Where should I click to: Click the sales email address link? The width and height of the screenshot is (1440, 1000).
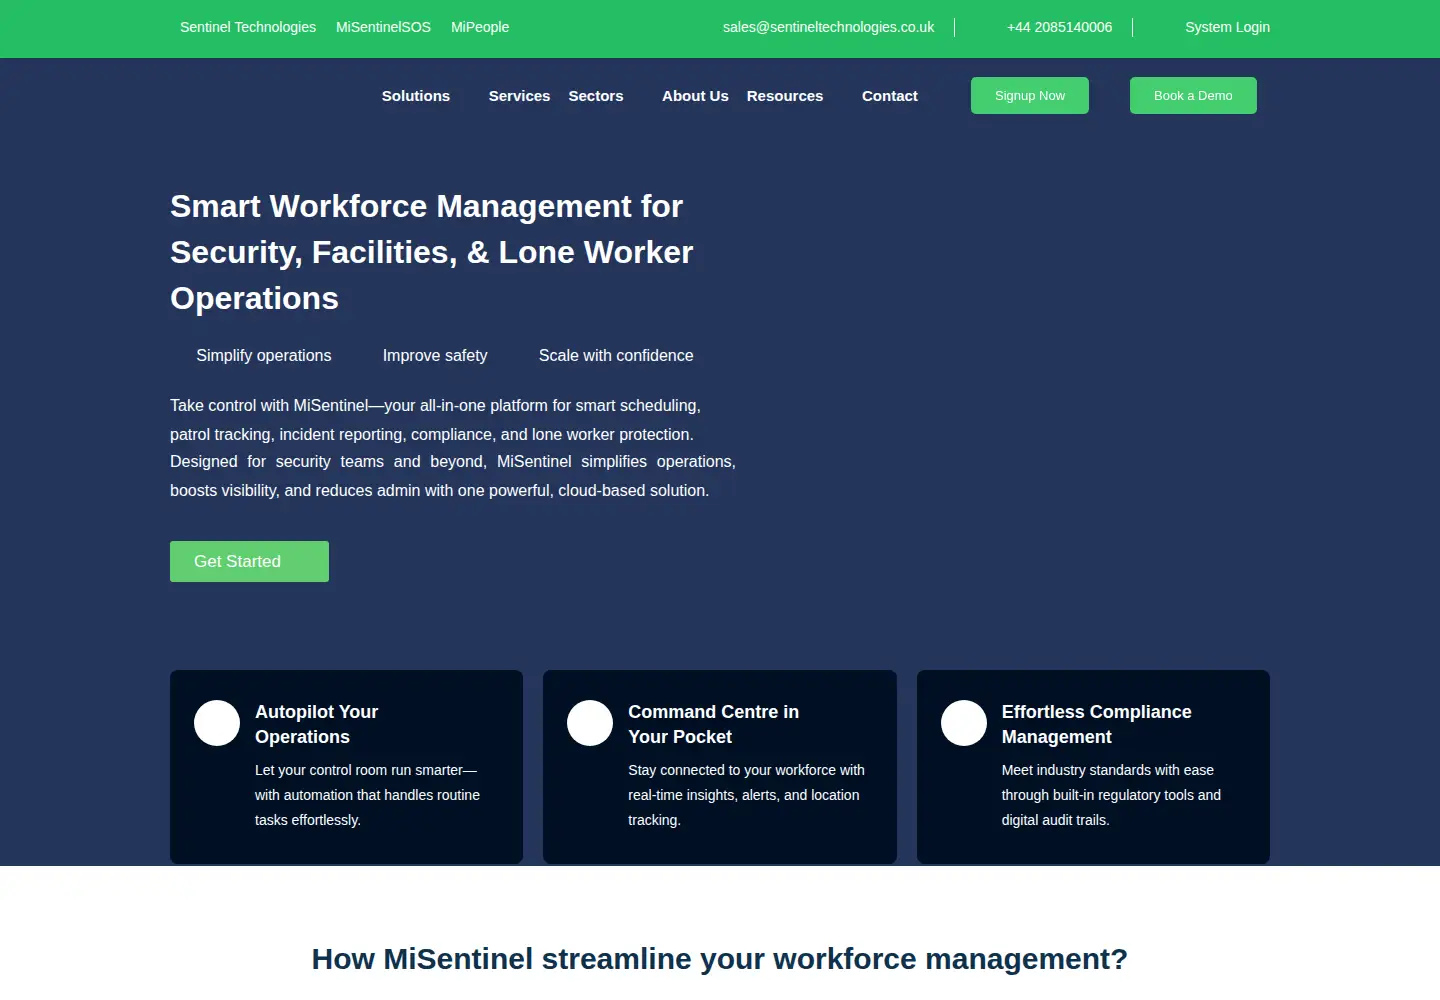tap(828, 27)
